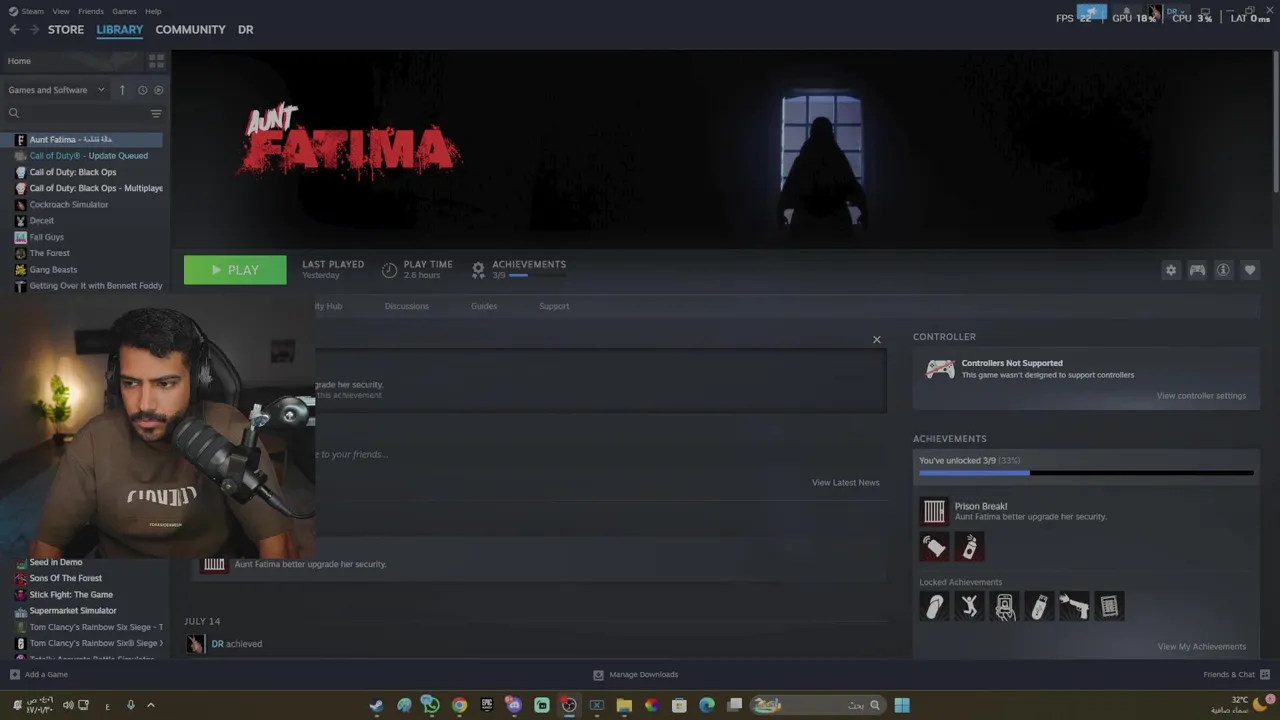Open the Discussions tab
Screen dimensions: 1280x720
(407, 306)
